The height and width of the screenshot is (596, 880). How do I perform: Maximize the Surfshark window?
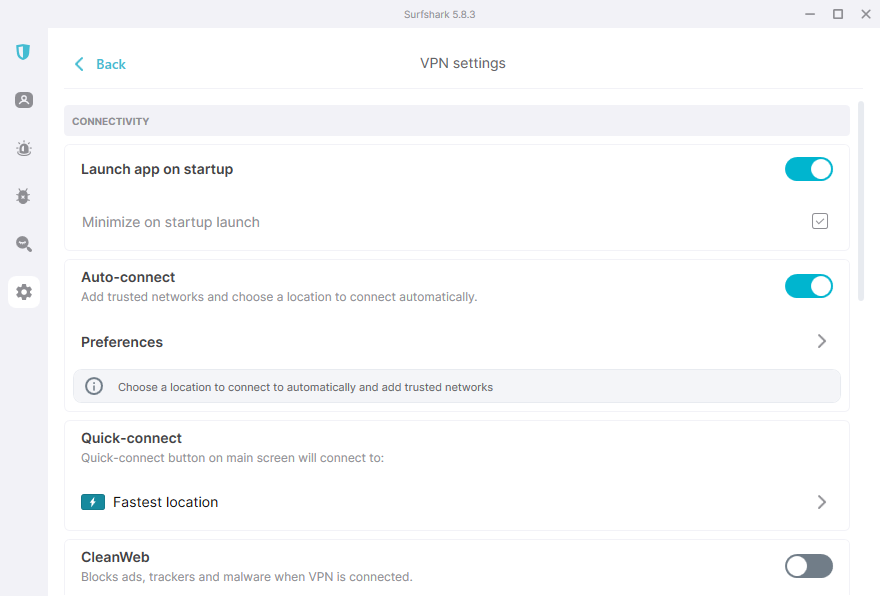pyautogui.click(x=837, y=14)
